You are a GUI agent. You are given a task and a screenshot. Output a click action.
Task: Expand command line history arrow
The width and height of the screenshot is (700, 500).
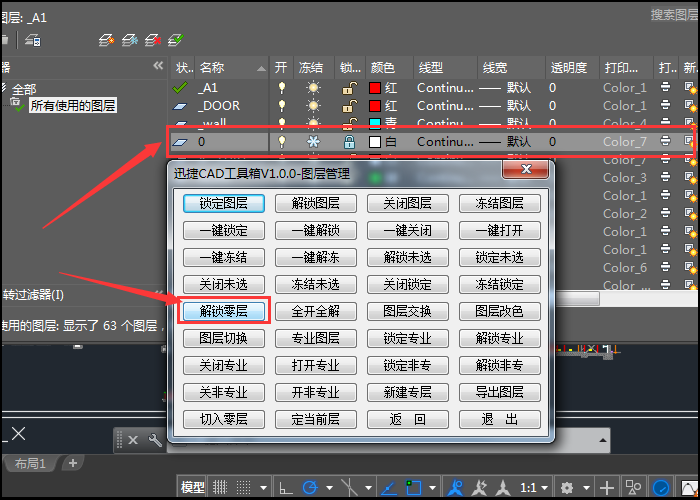[602, 440]
